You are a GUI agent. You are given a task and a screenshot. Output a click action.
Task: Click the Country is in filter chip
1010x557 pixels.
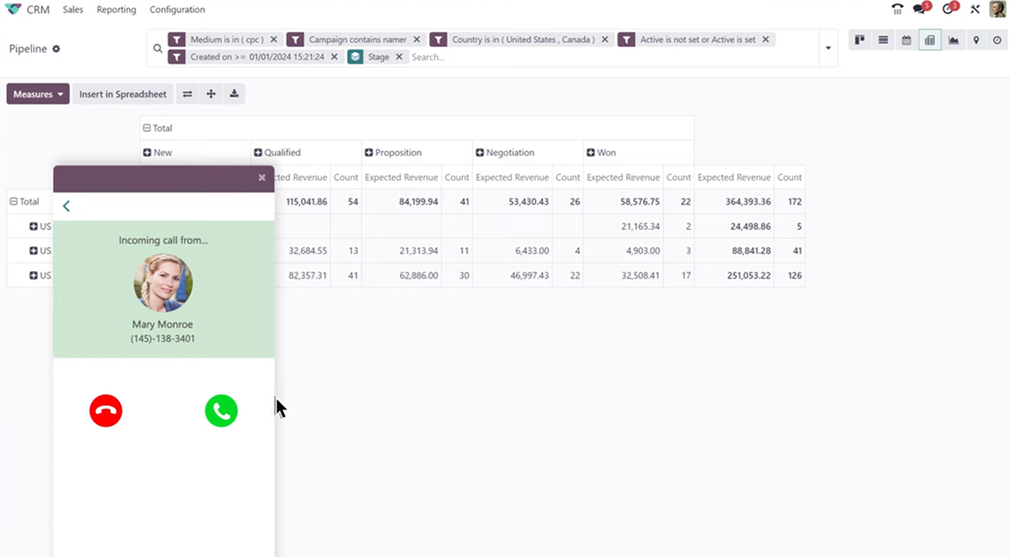[x=523, y=39]
